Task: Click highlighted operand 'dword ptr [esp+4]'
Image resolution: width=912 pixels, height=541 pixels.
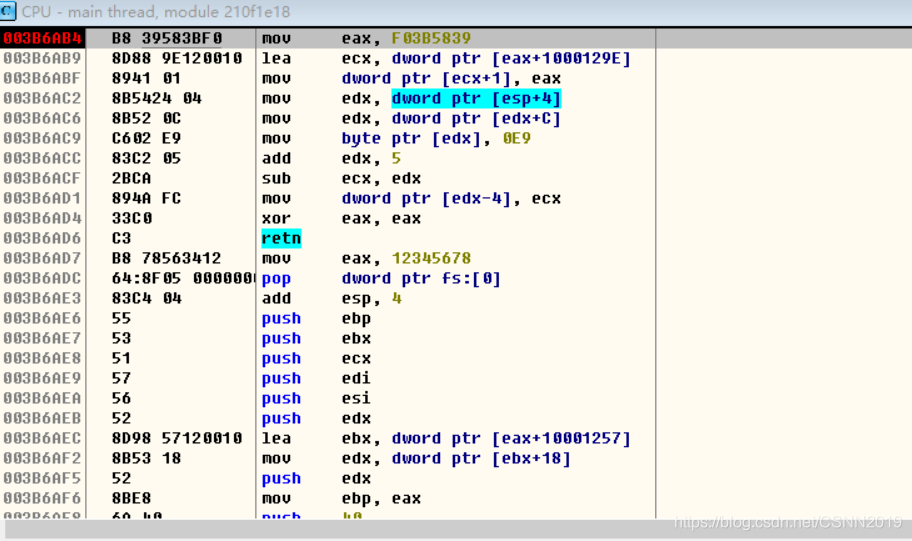Action: coord(476,98)
